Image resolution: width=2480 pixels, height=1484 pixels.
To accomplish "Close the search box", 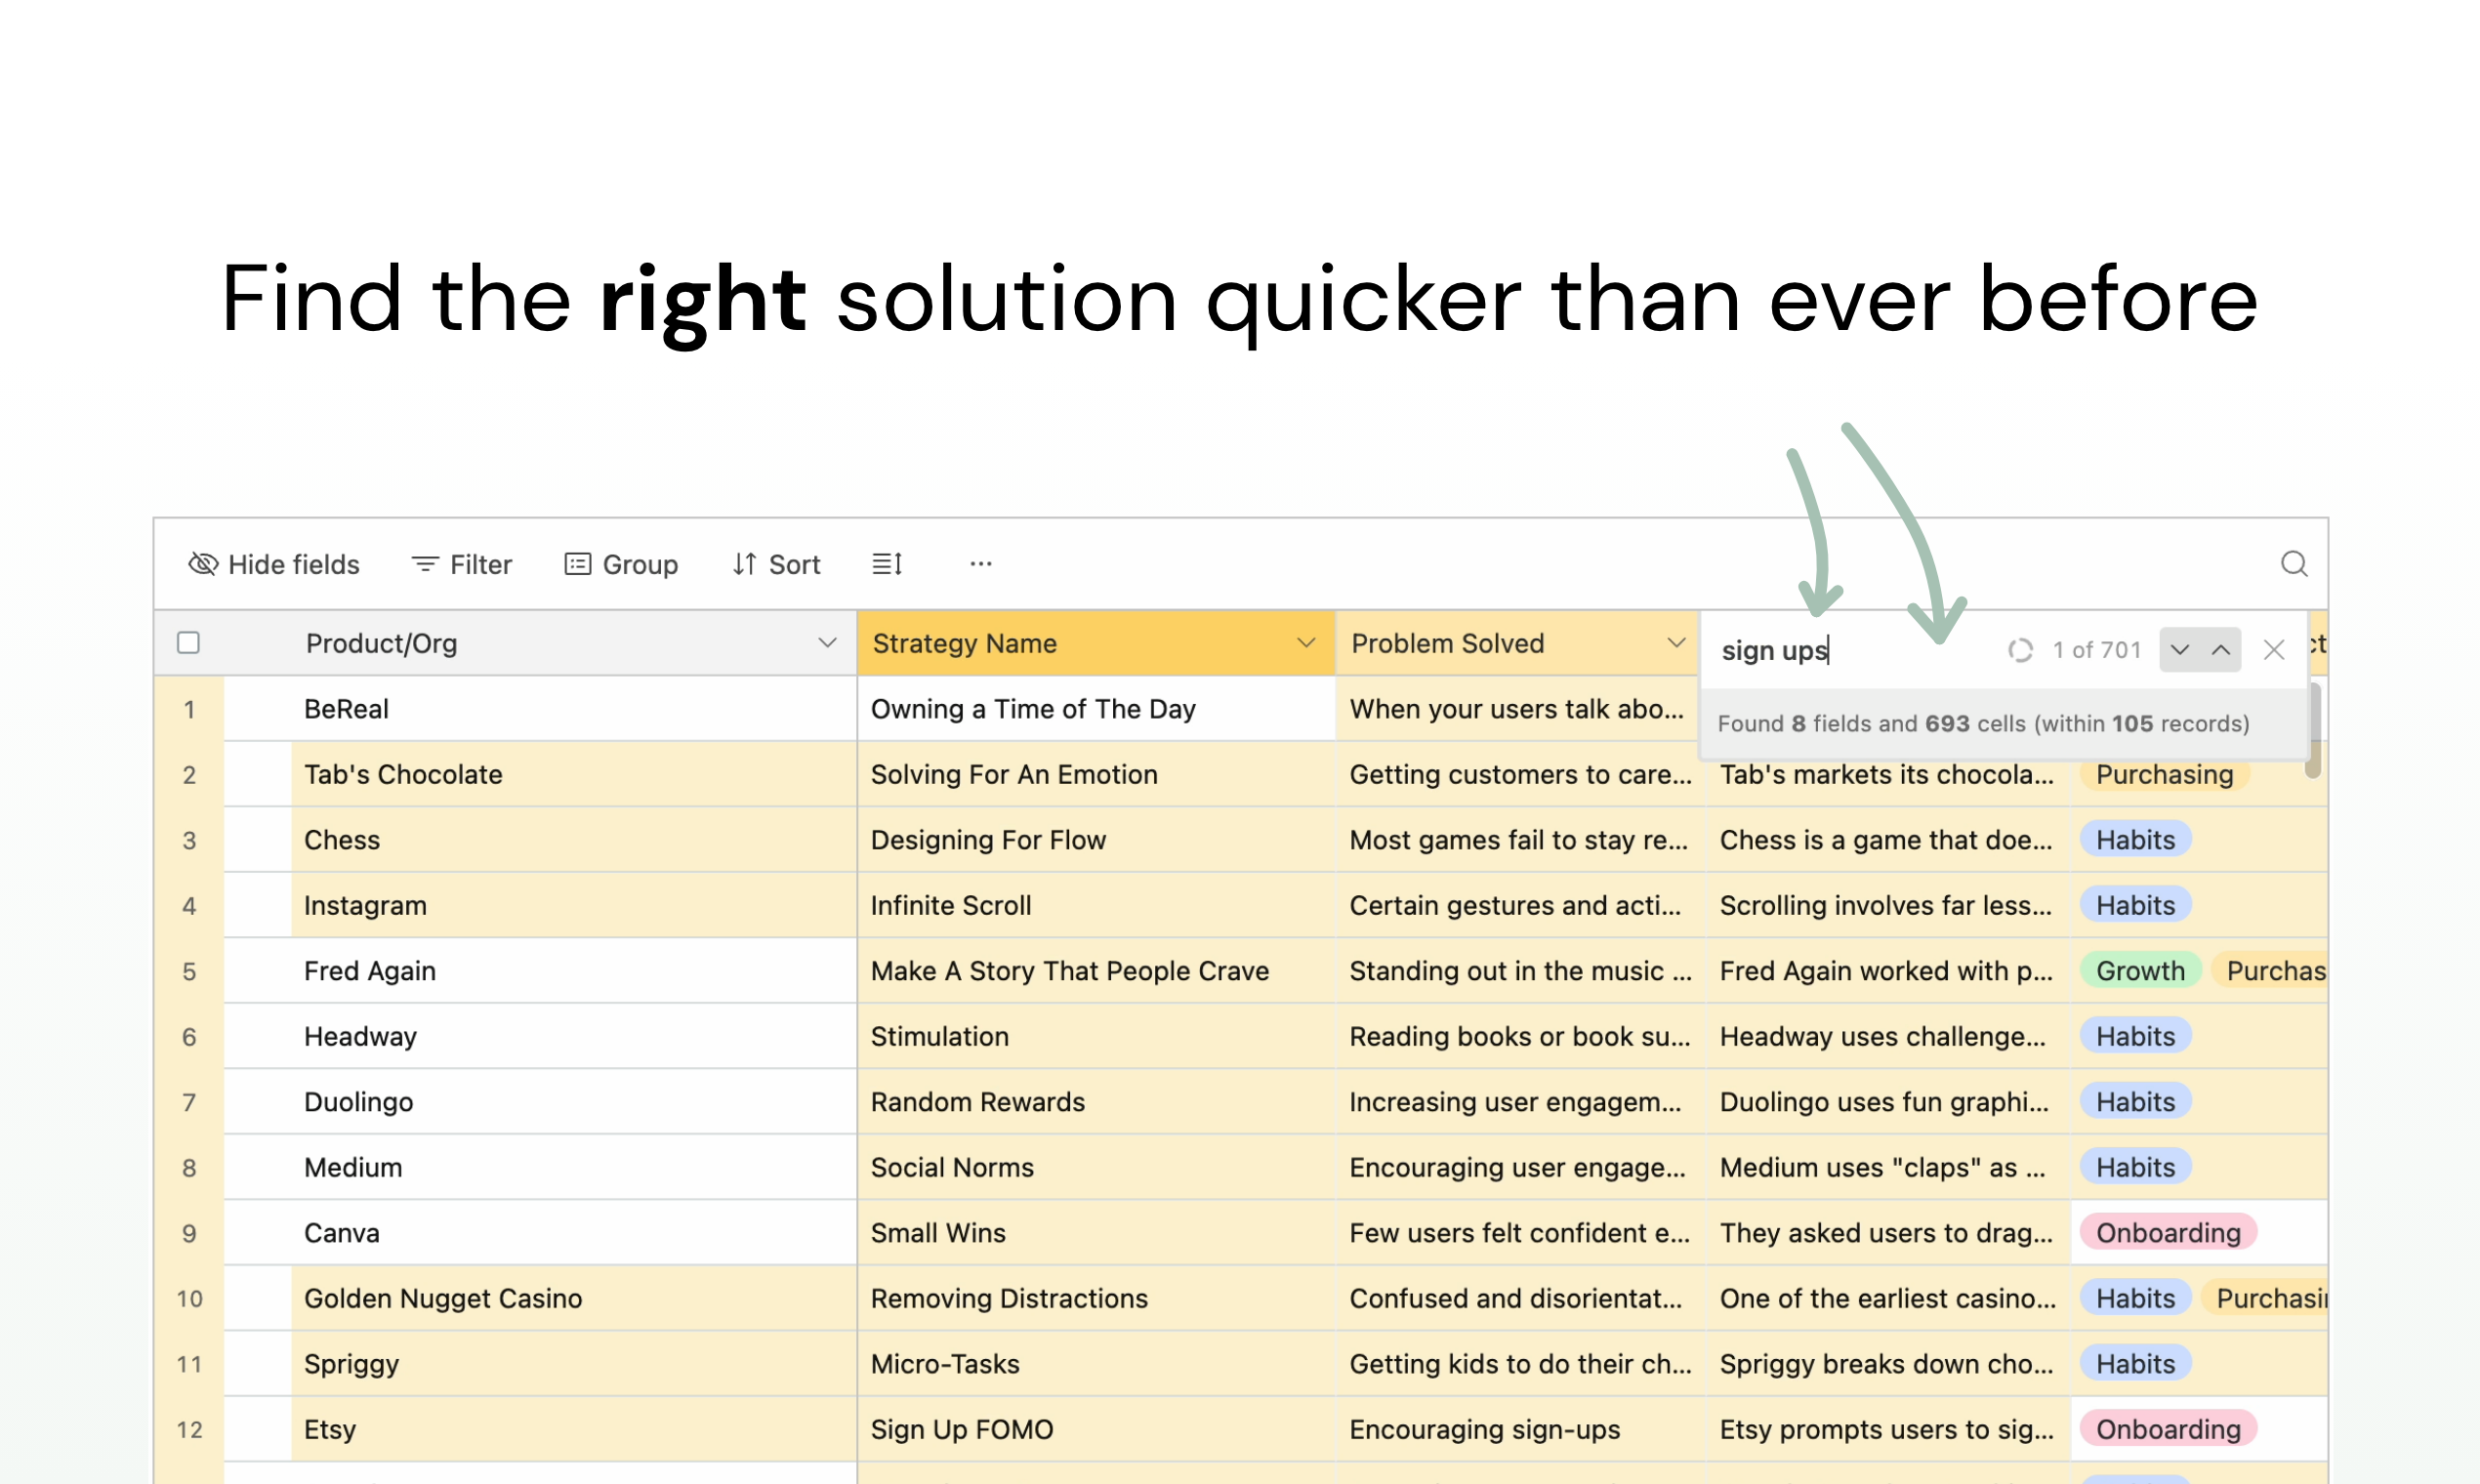I will pyautogui.click(x=2274, y=650).
